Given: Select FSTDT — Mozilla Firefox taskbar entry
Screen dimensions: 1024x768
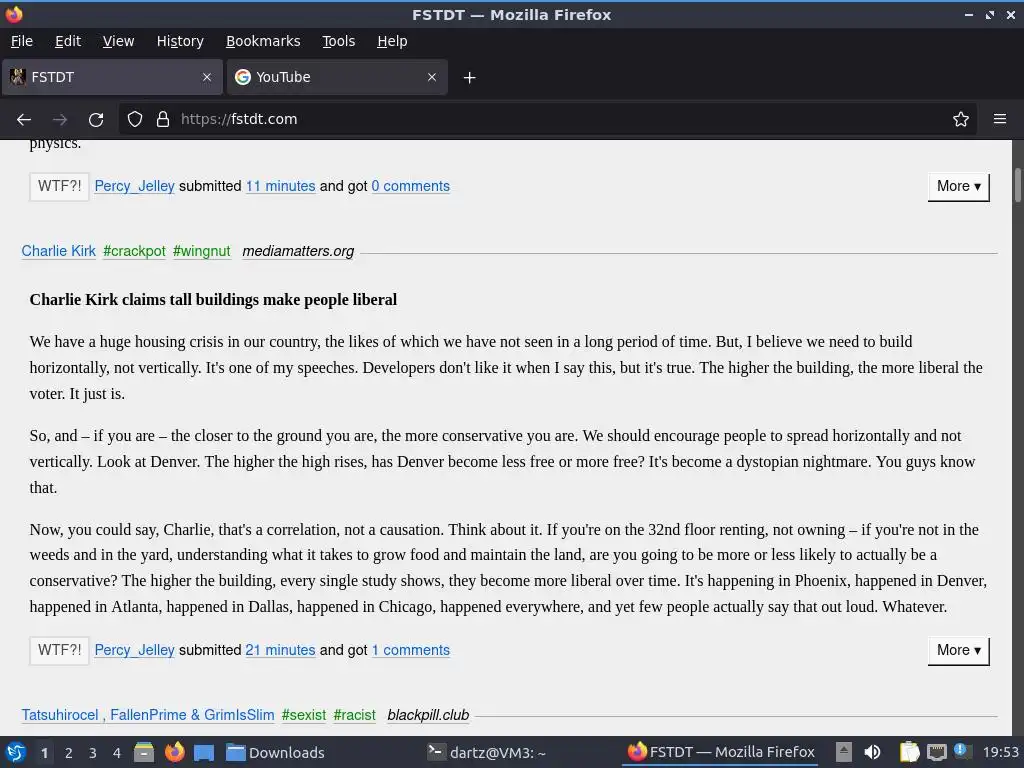Looking at the screenshot, I should coord(721,752).
